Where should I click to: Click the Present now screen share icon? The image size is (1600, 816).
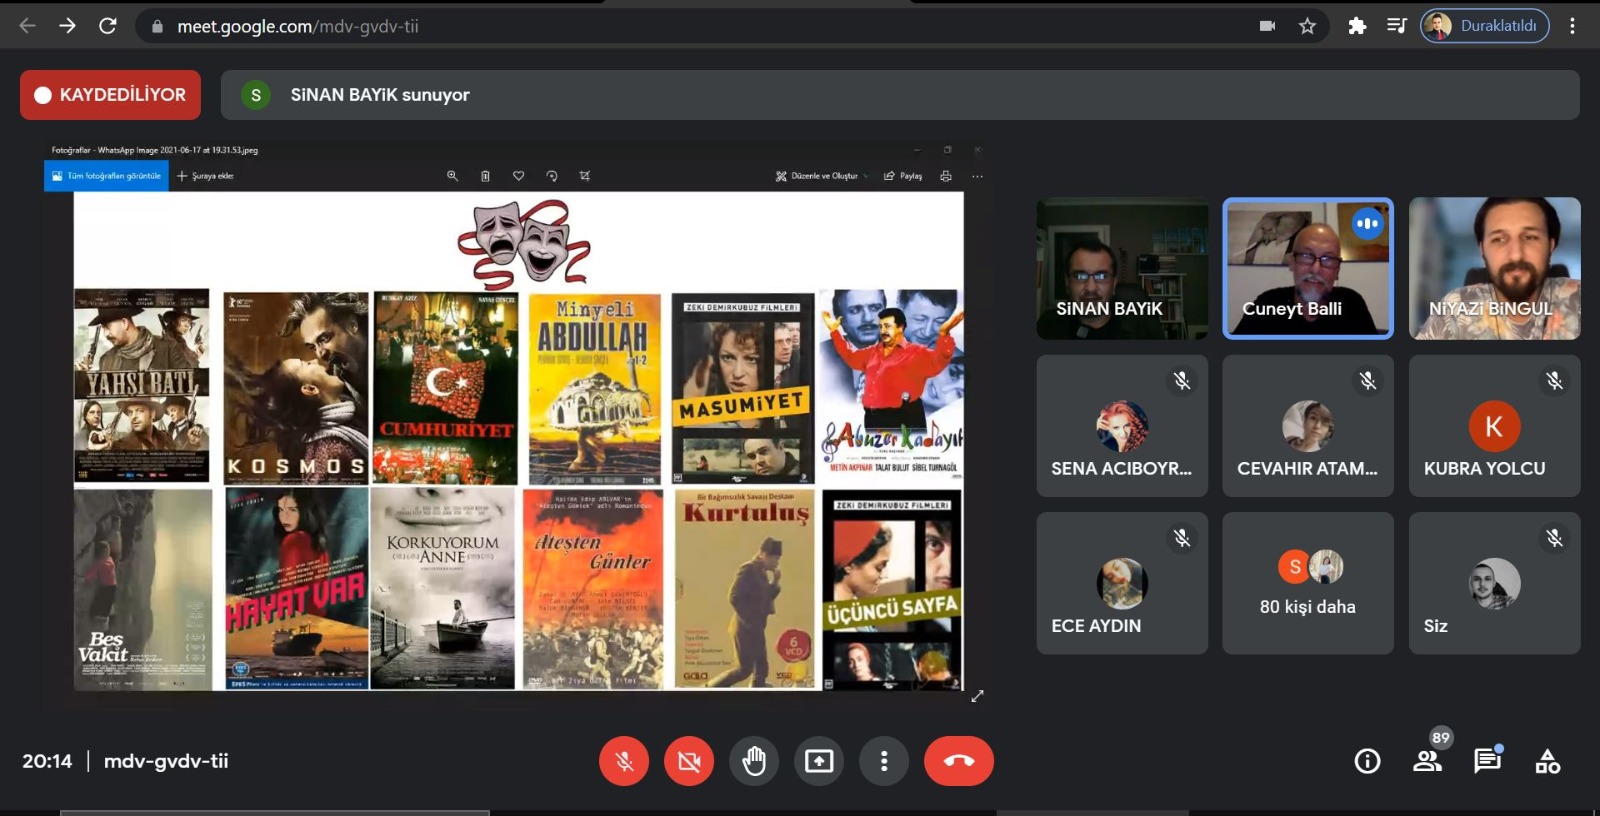(x=819, y=762)
